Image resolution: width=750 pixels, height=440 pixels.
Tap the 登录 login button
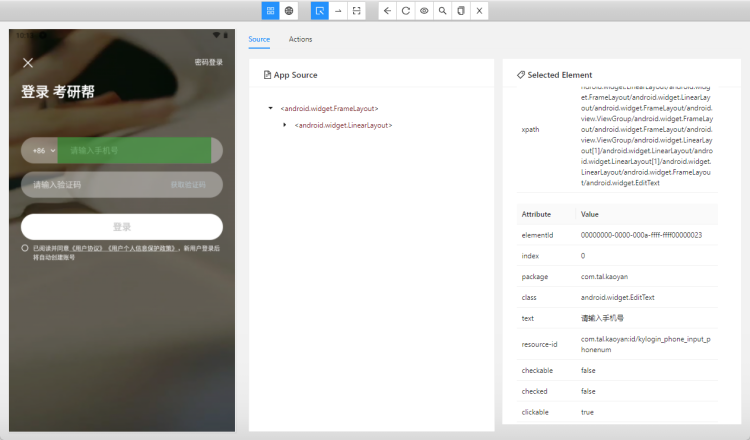coord(122,227)
